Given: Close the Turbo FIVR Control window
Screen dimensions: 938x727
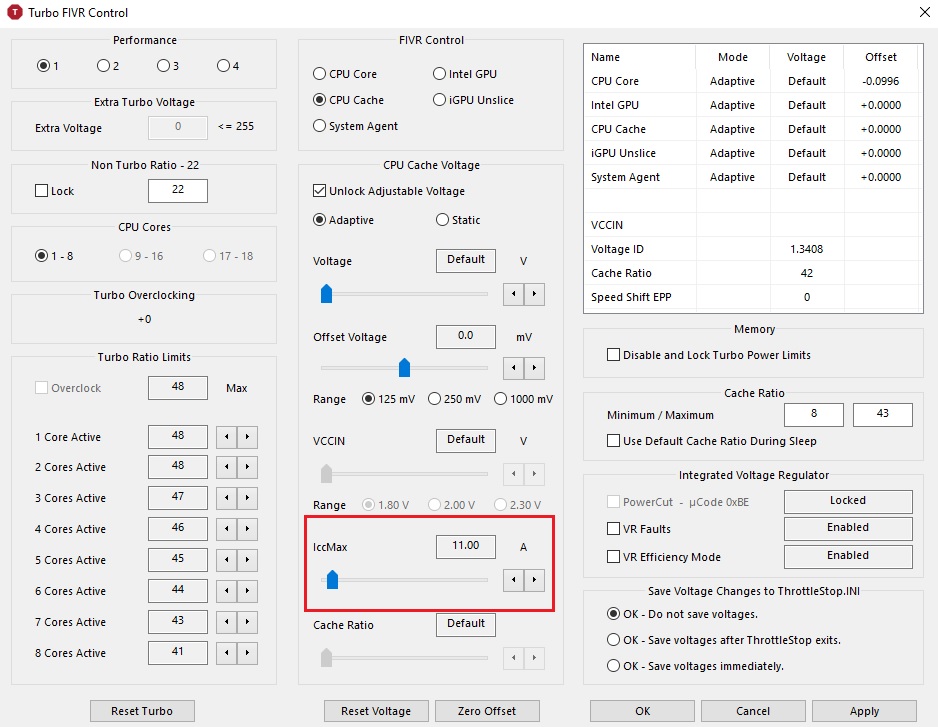Looking at the screenshot, I should (924, 13).
